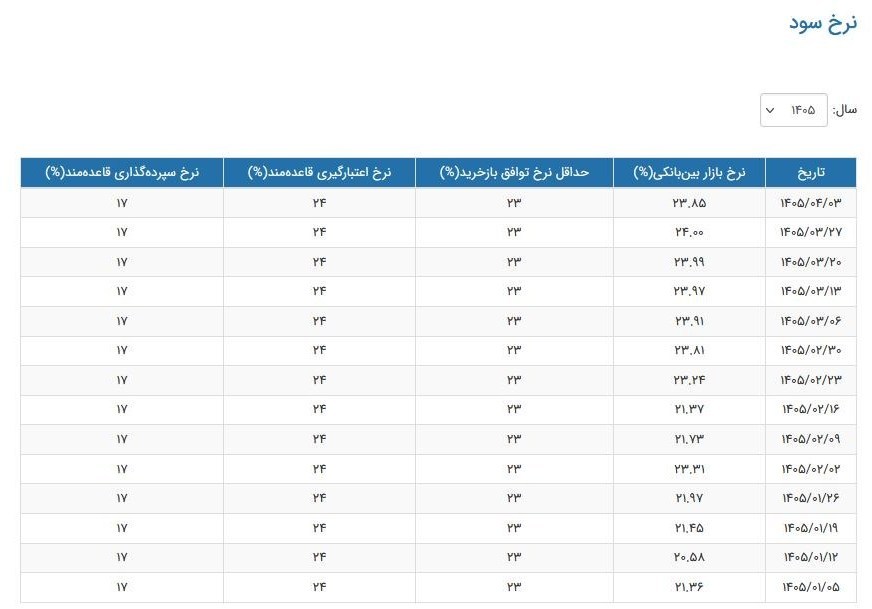Click deposit rate ۱۷ in the ۱۴۰۵/۰۴/۰۳ row
Viewport: 872px width, 609px height.
click(122, 203)
